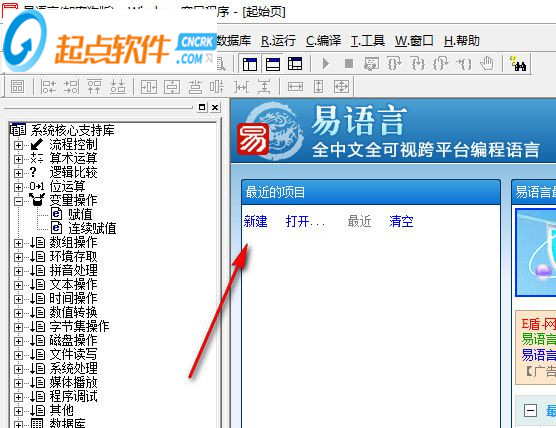Click the same height icon
The image size is (556, 428).
318,87
